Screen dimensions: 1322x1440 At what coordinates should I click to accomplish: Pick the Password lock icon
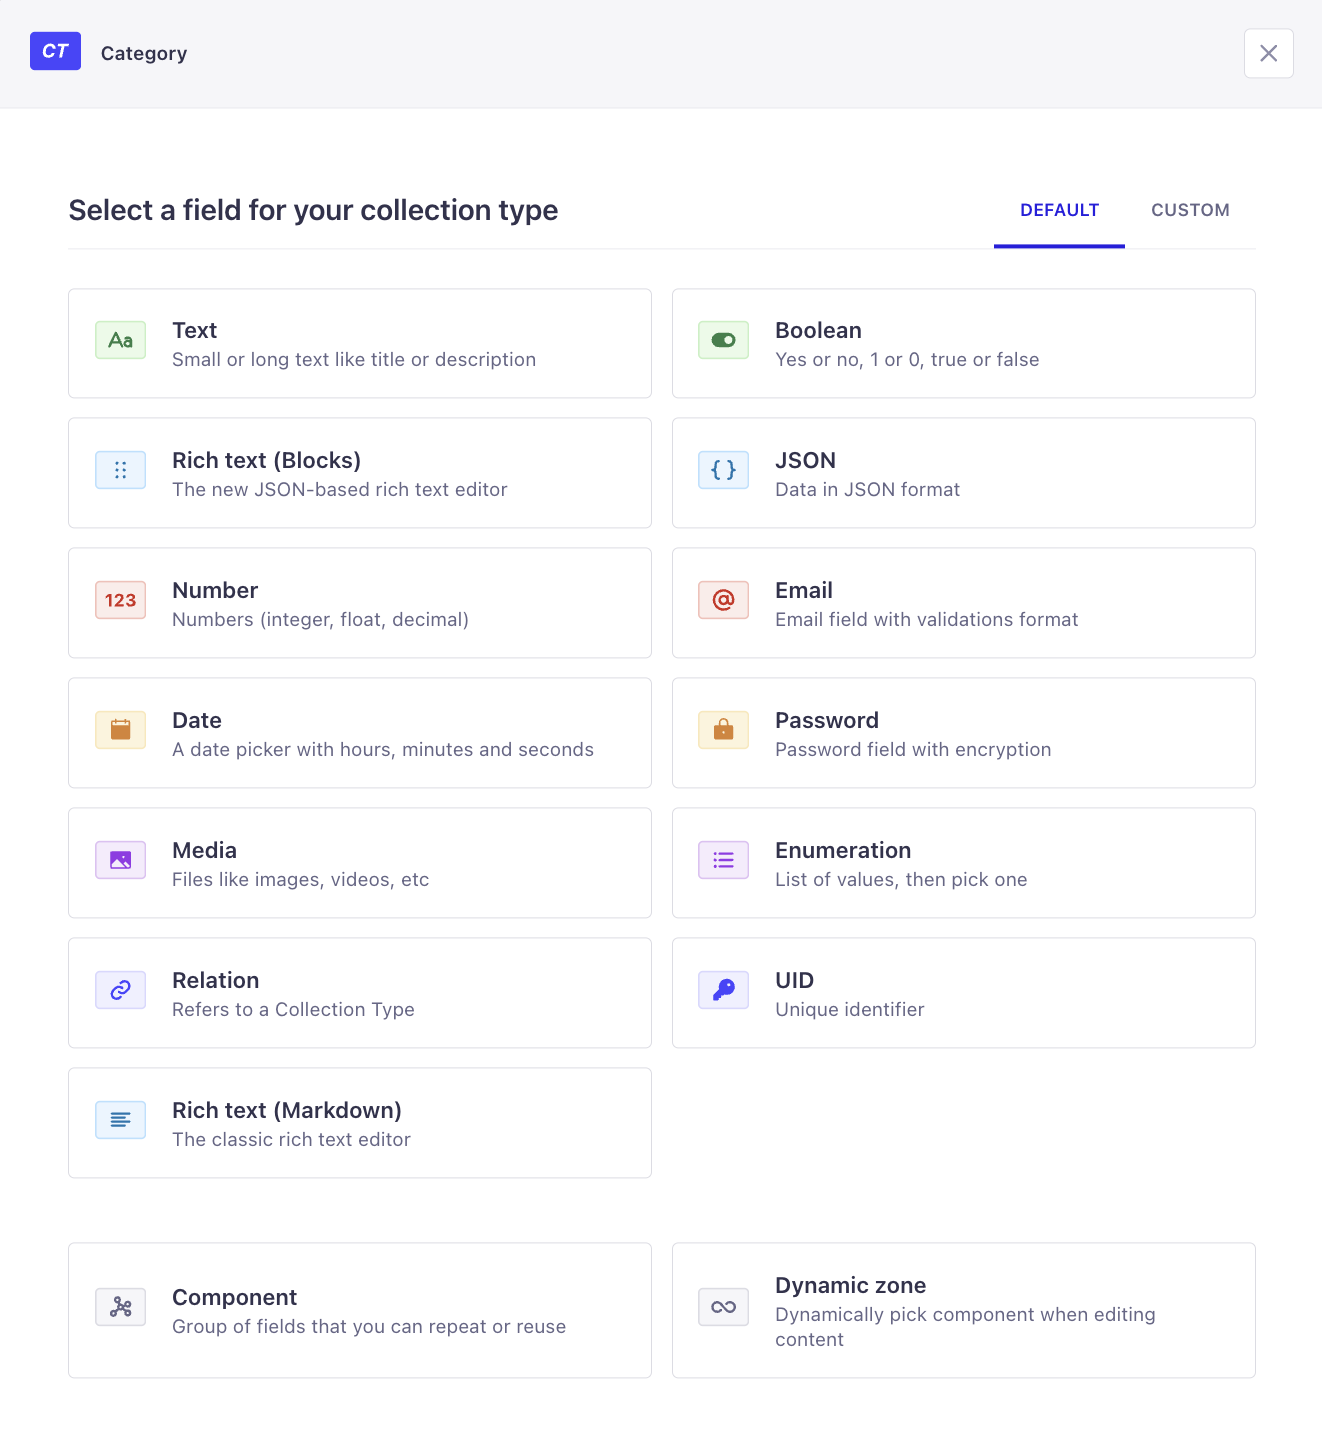pos(723,730)
